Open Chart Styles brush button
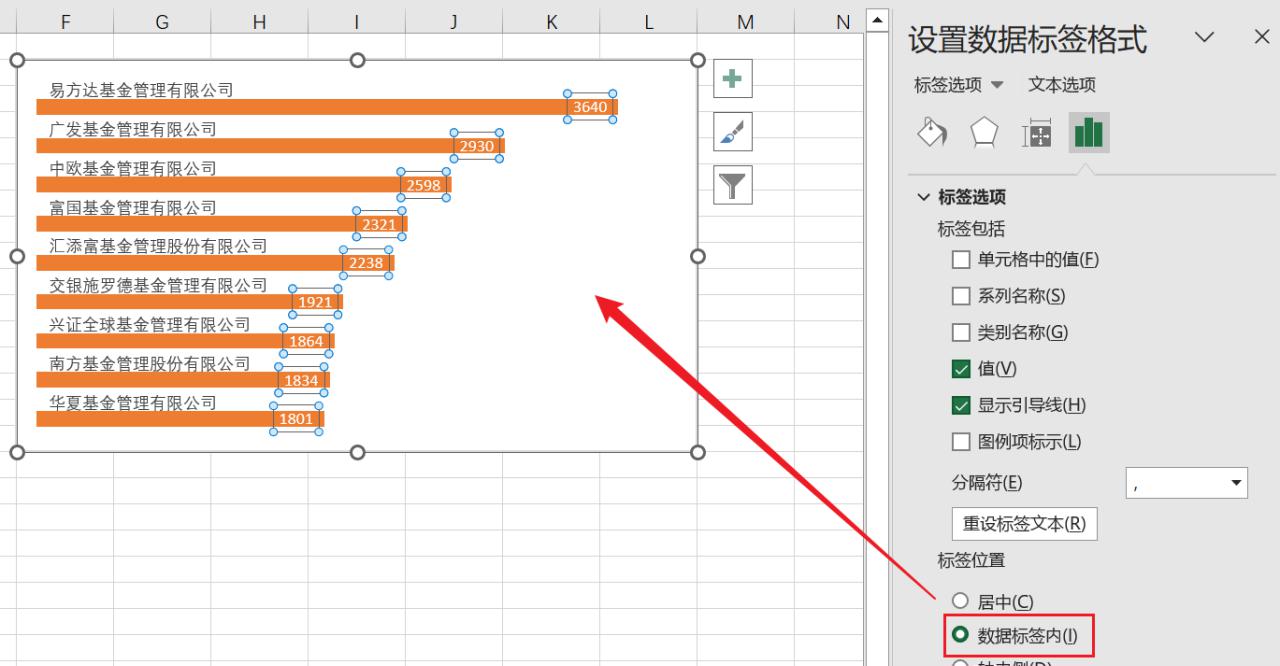 733,132
